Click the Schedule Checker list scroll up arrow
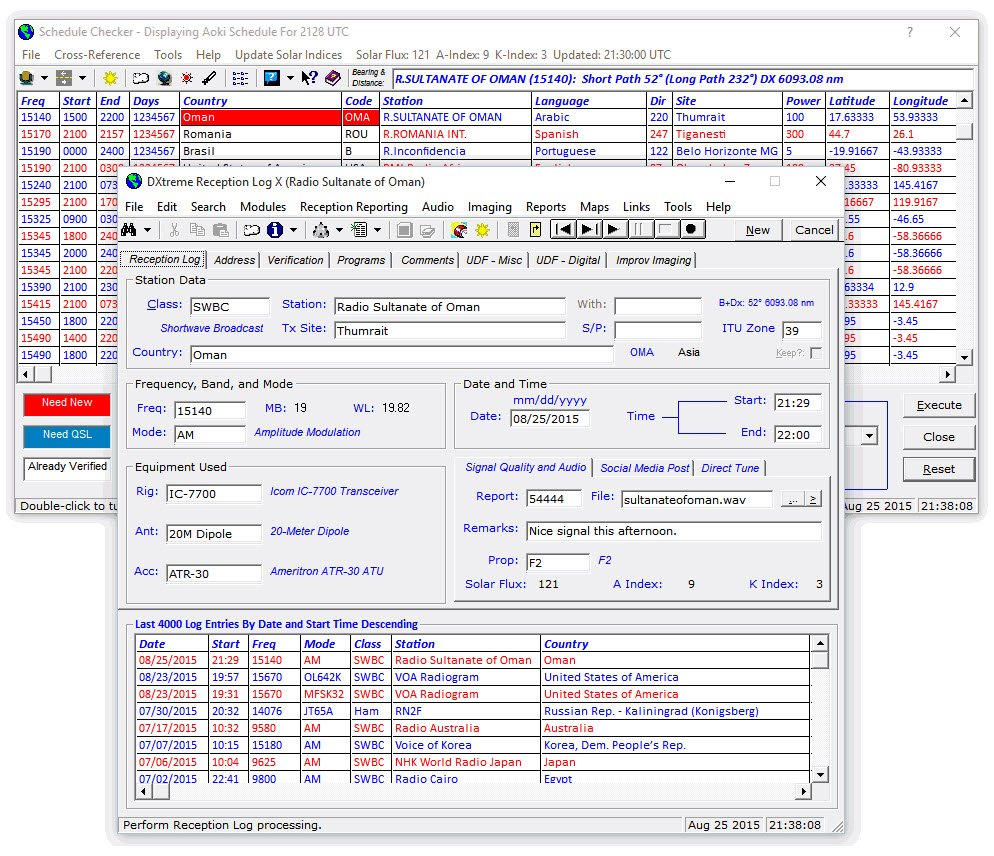Screen dimensions: 994x856 964,100
